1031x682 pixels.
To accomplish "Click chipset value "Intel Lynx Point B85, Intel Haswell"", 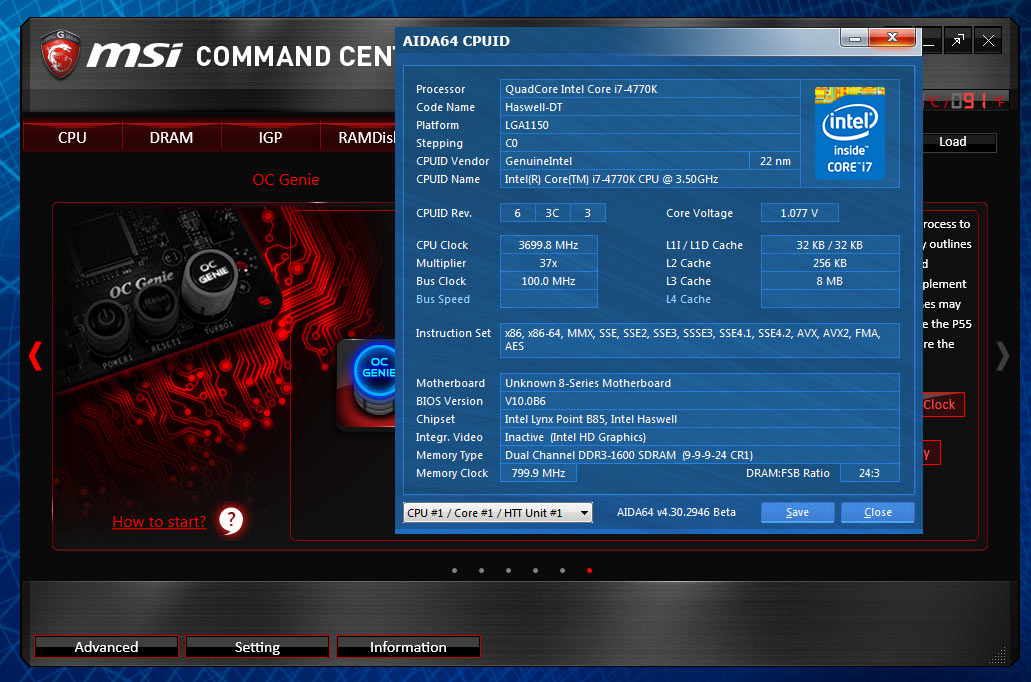I will [700, 419].
